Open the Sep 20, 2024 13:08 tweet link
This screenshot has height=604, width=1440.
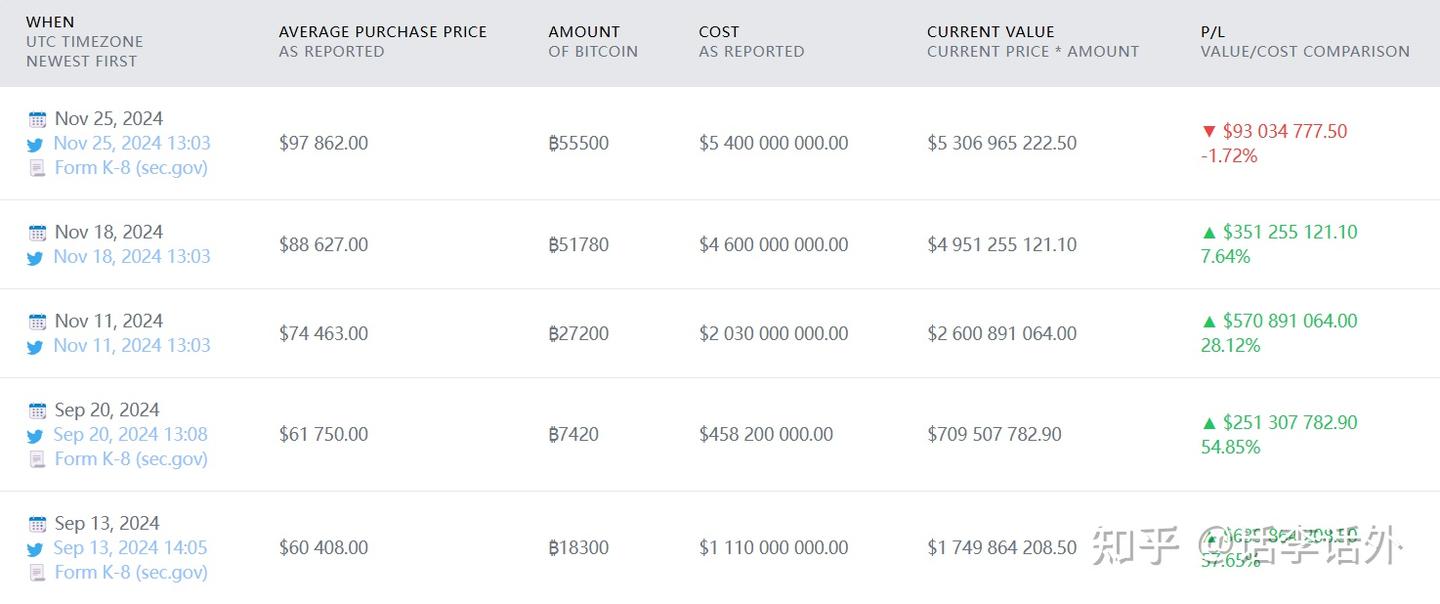[x=130, y=434]
